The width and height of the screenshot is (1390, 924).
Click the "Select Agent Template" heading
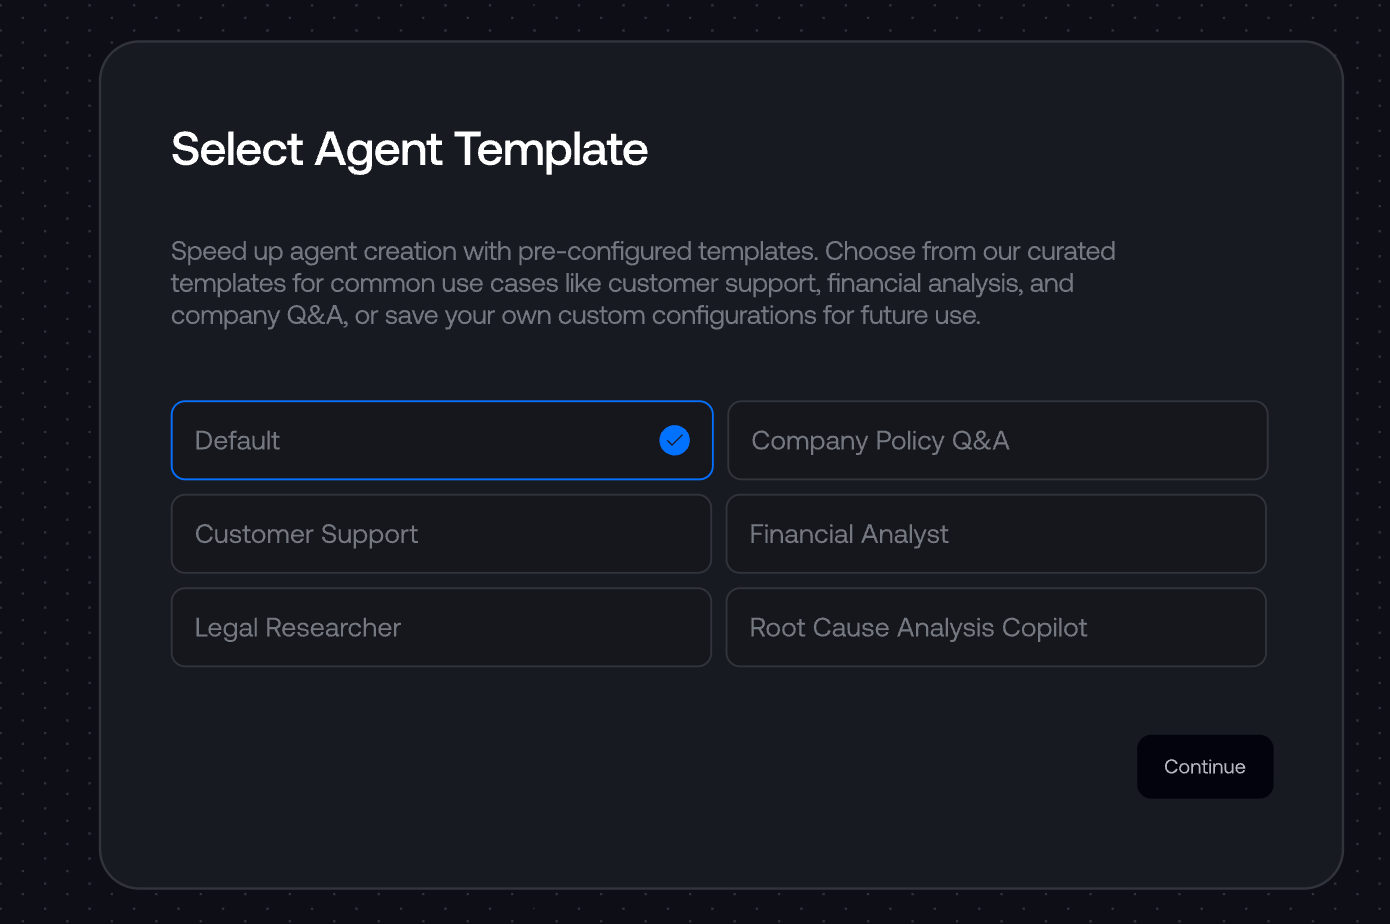coord(409,149)
